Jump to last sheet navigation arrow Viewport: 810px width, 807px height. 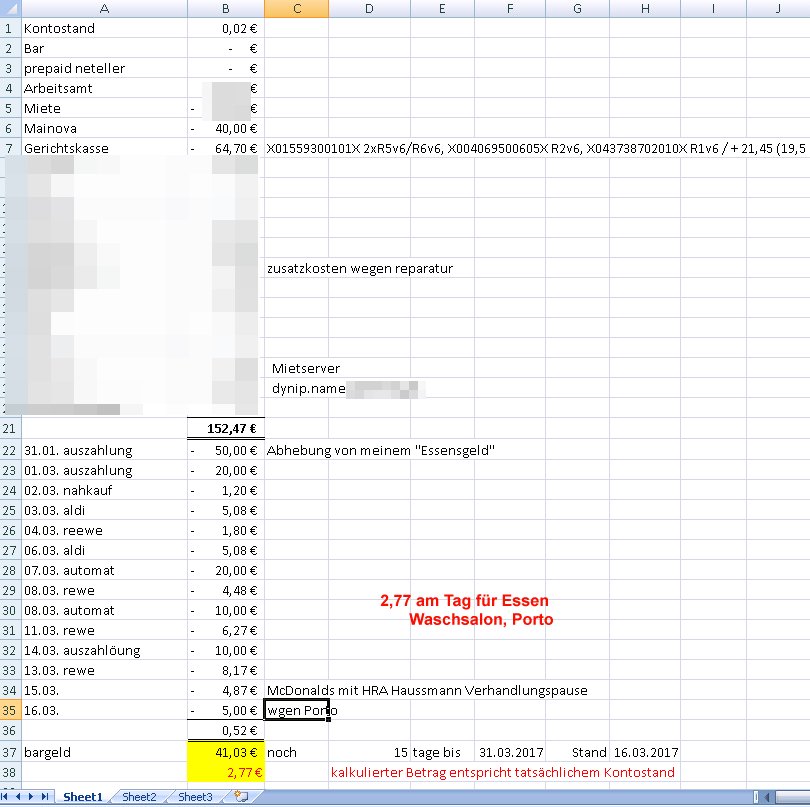click(46, 797)
